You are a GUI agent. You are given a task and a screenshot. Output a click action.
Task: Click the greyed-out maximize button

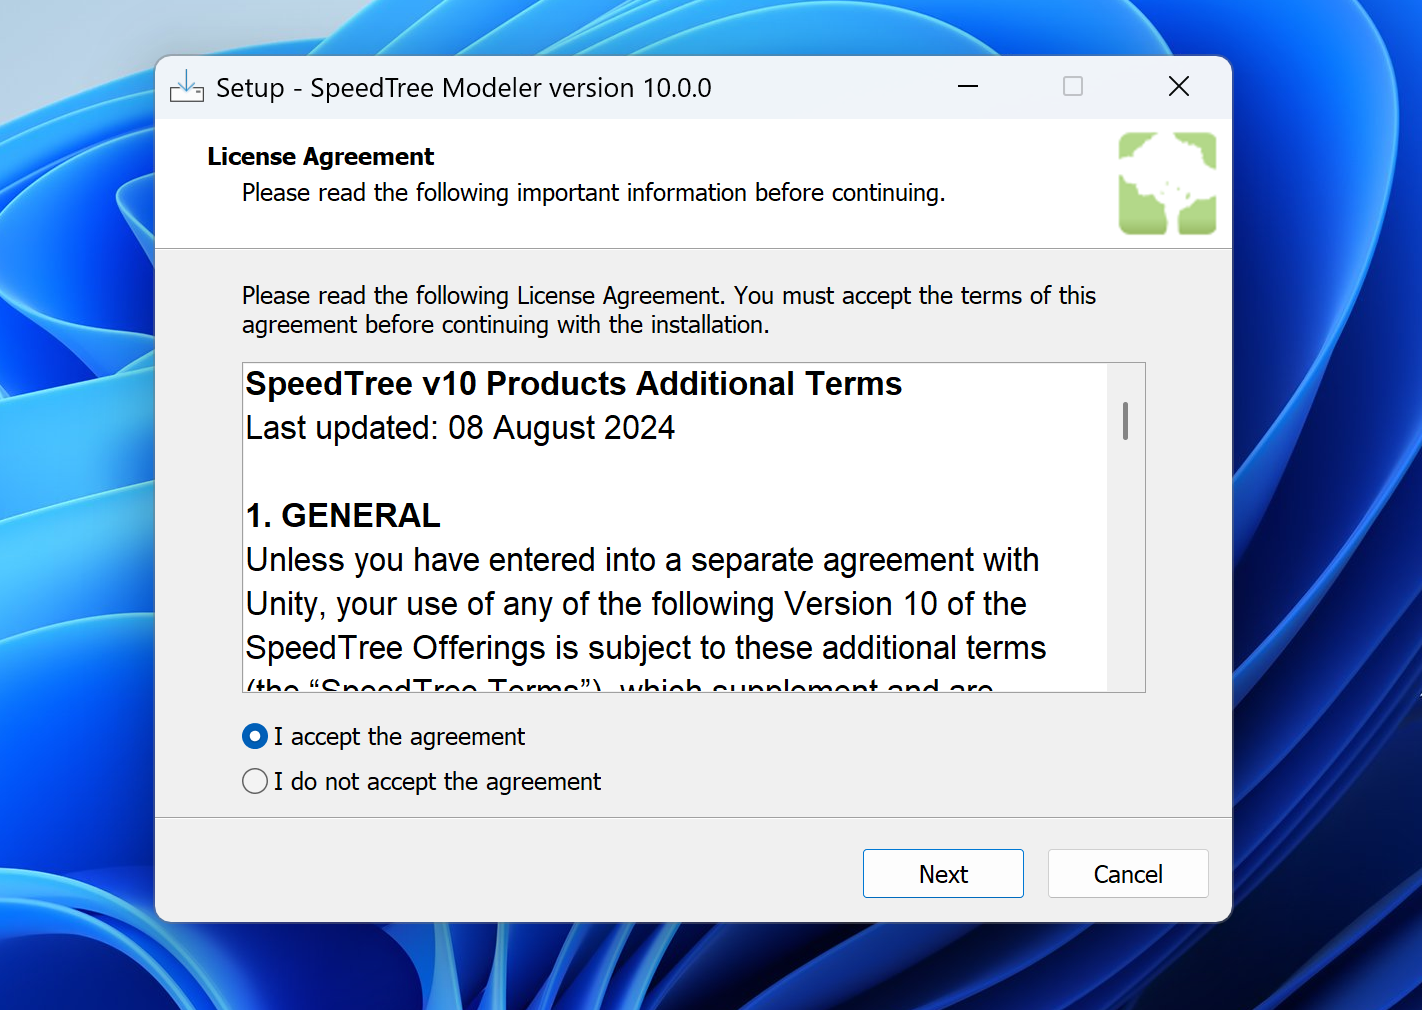coord(1073,87)
